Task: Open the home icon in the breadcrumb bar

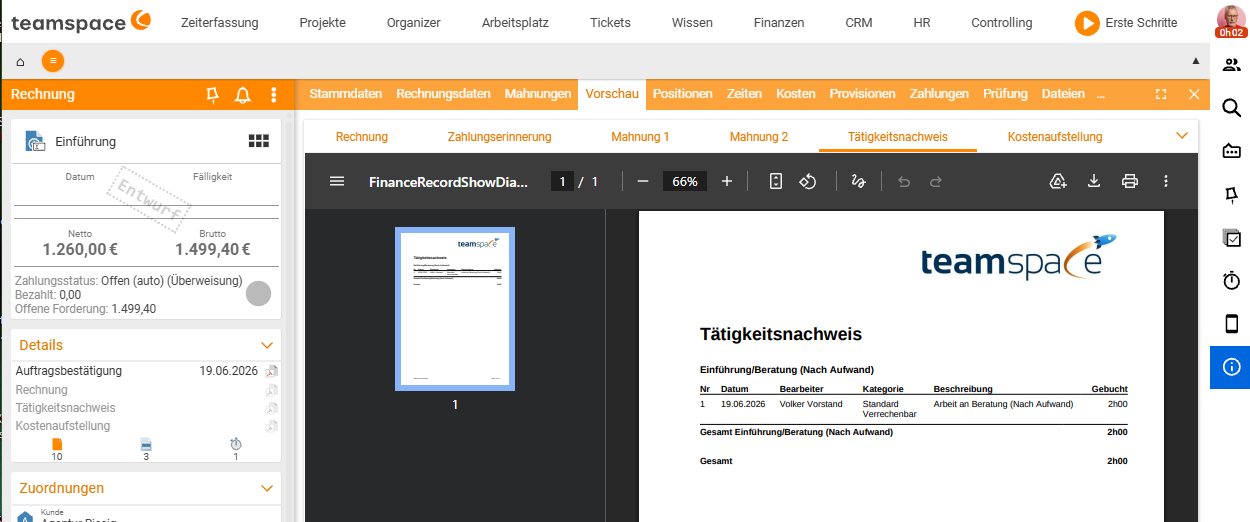Action: coord(20,61)
